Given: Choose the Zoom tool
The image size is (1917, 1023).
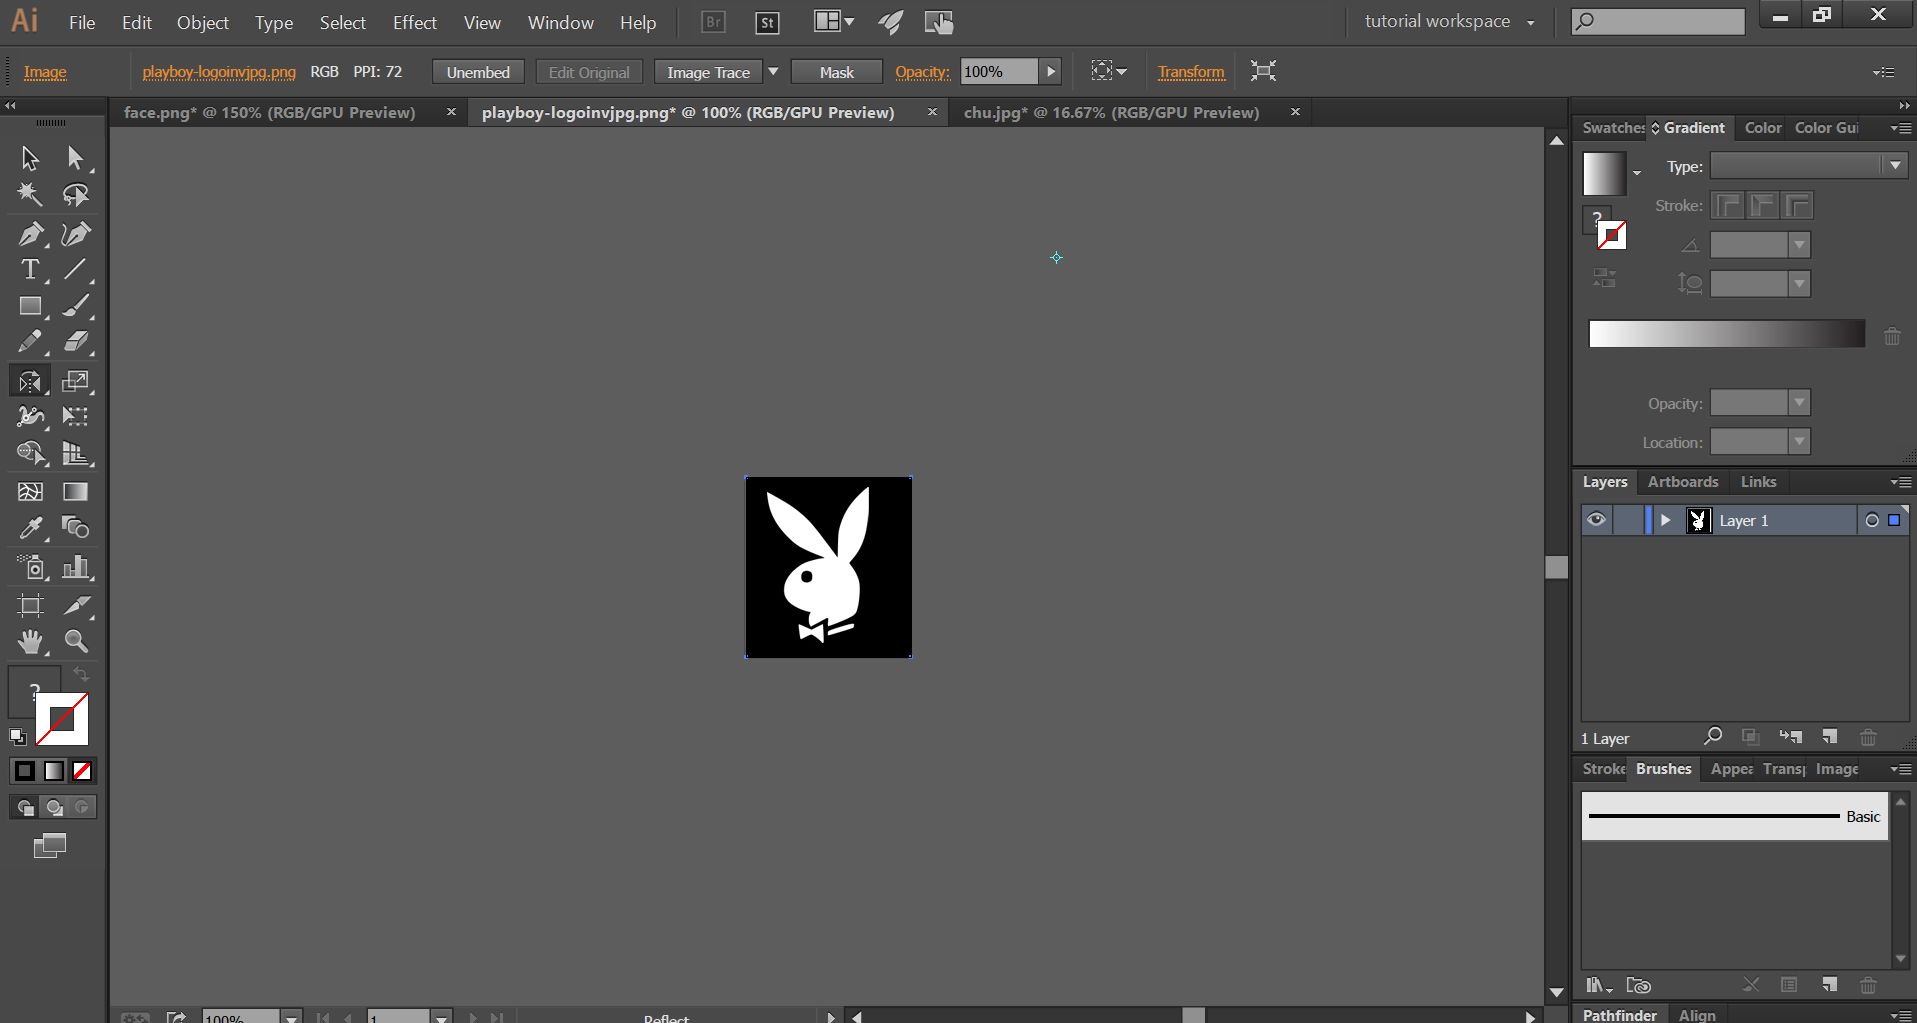Looking at the screenshot, I should click(75, 641).
